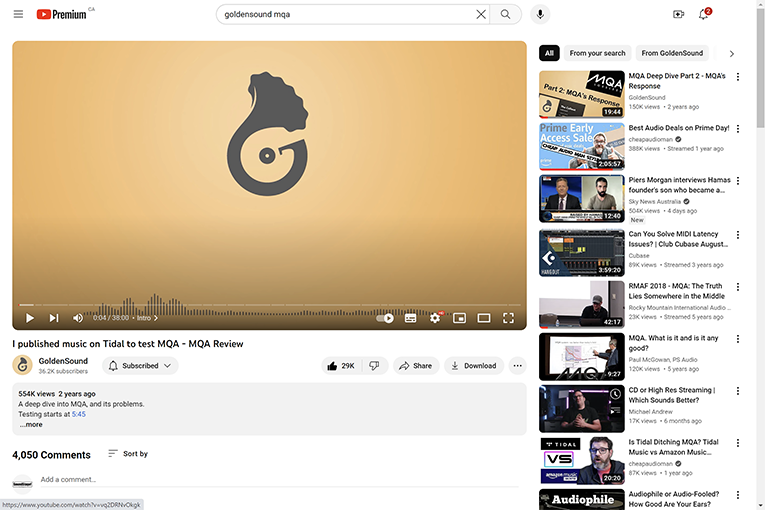765x510 pixels.
Task: Open more actions ellipsis under video
Action: 517,366
